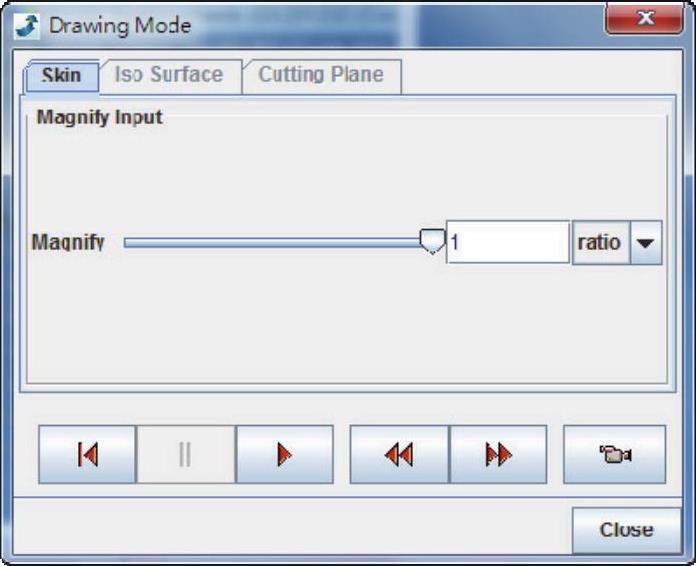Image resolution: width=696 pixels, height=566 pixels.
Task: Click the Drawing Mode title bar text
Action: 120,25
